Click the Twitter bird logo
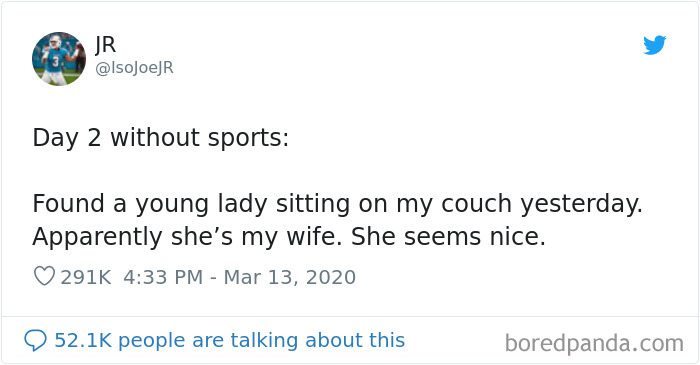The width and height of the screenshot is (700, 365). (x=654, y=45)
